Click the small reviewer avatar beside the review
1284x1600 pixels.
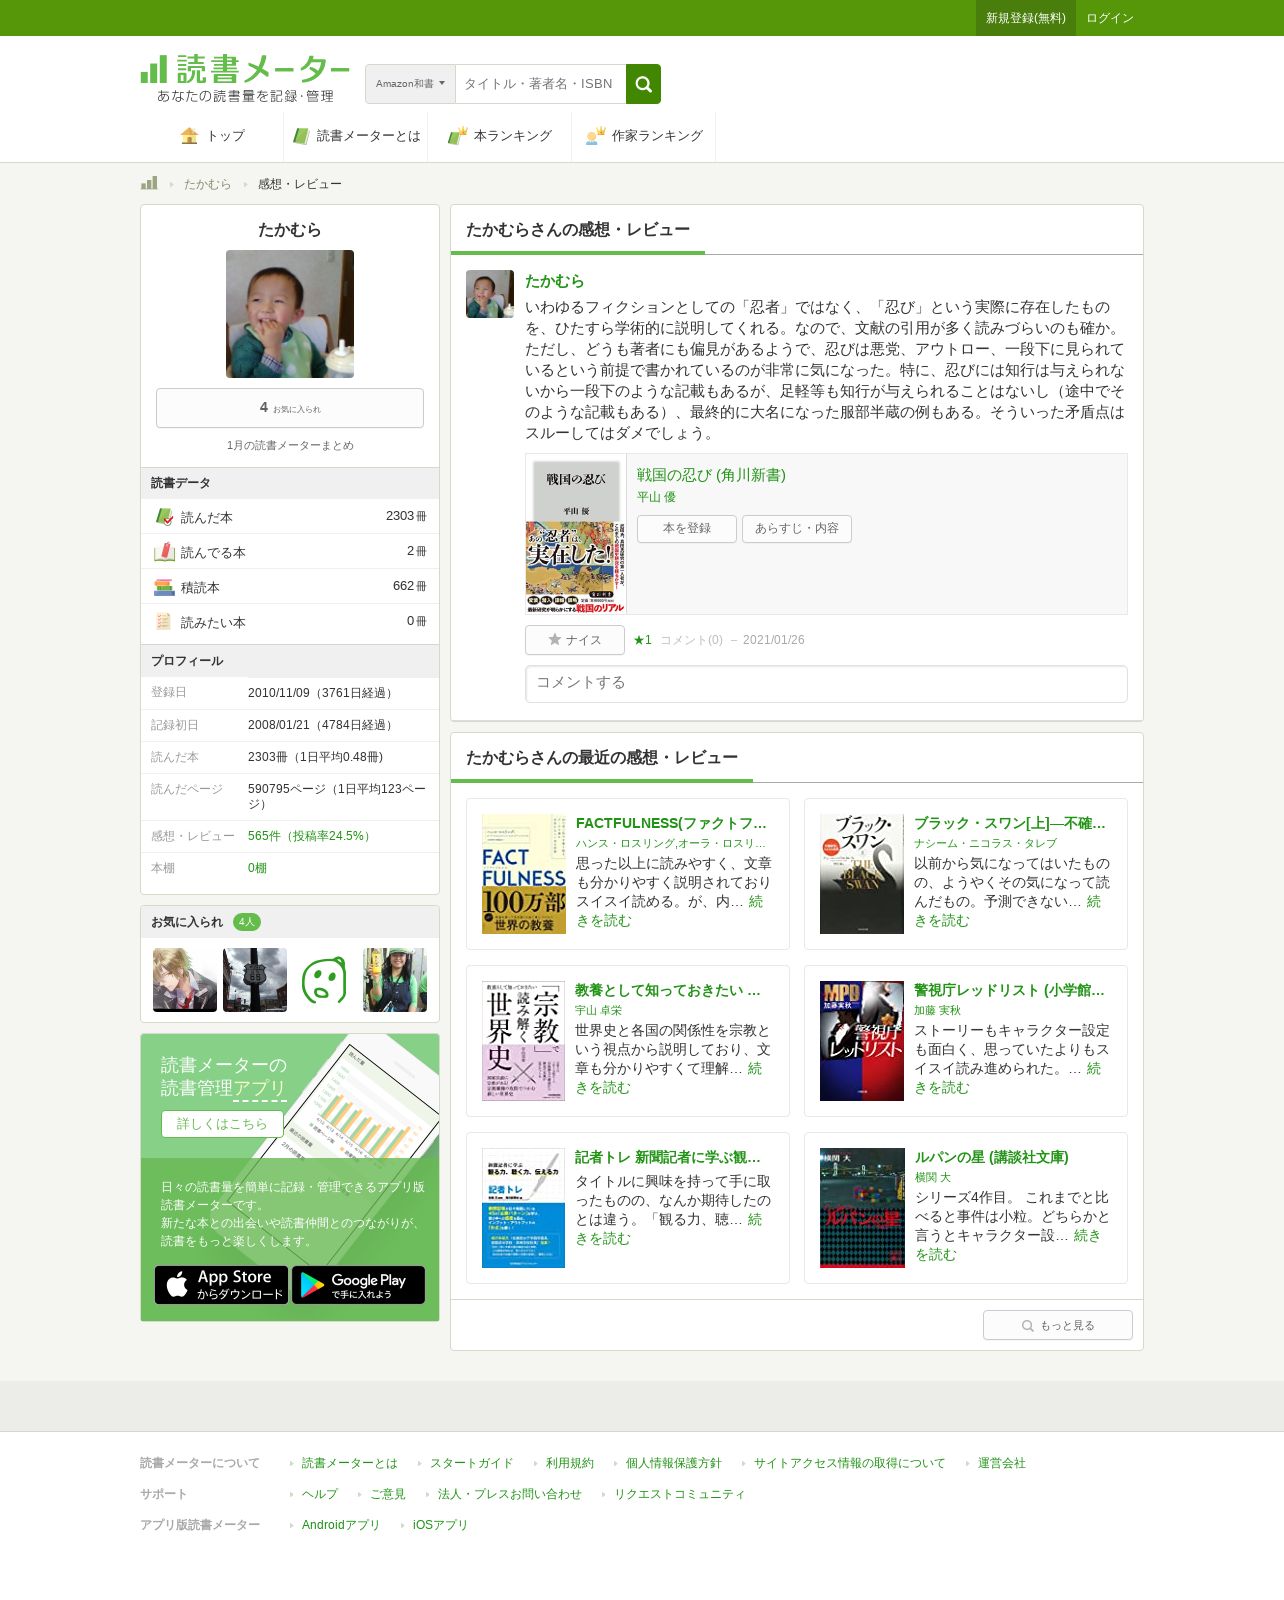coord(490,294)
